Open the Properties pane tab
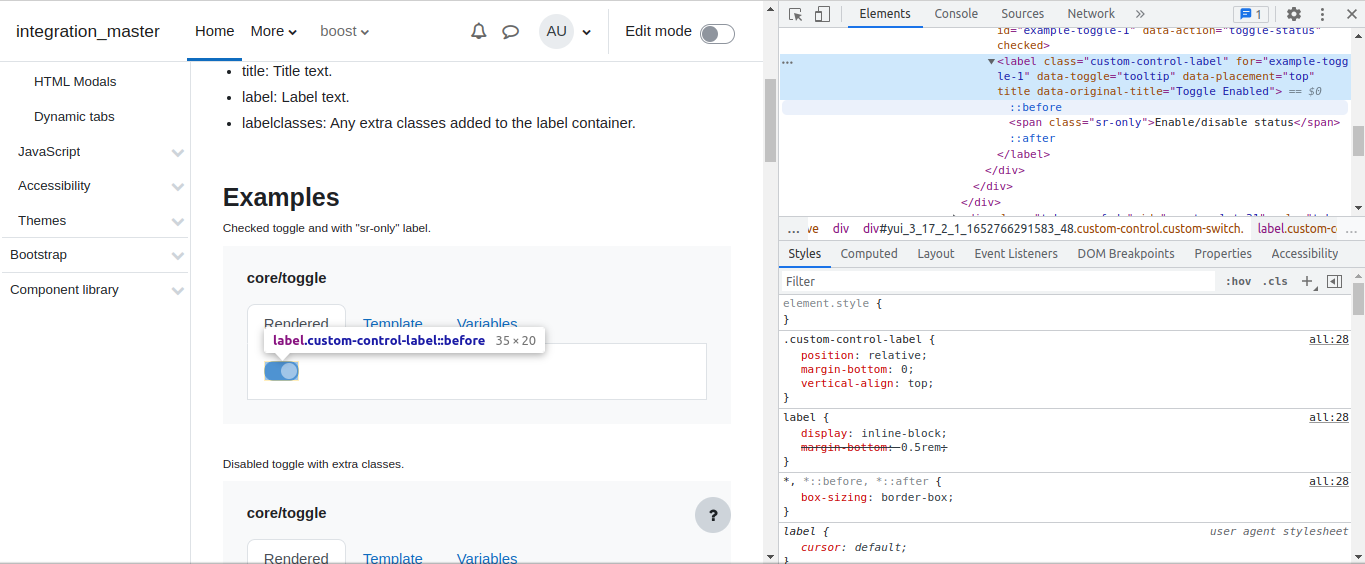 pos(1223,254)
